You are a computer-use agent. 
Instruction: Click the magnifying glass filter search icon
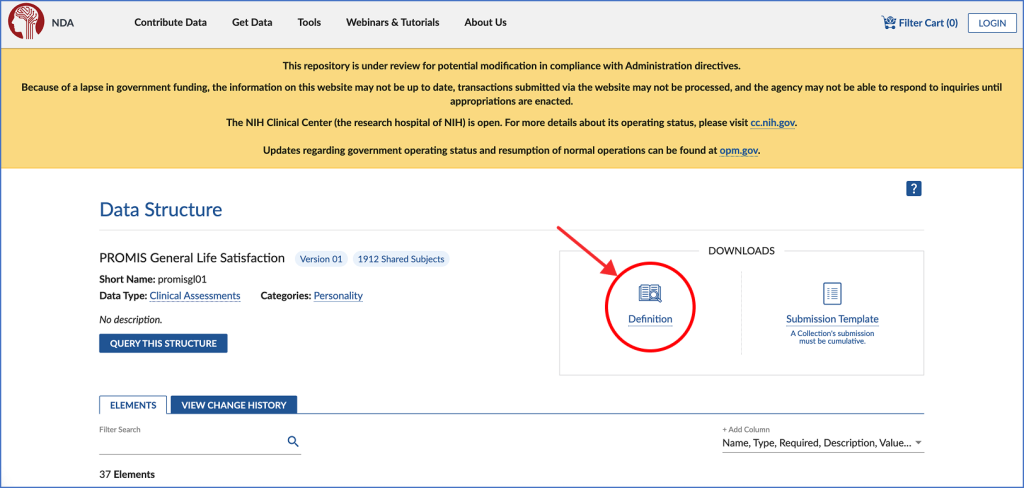coord(293,441)
